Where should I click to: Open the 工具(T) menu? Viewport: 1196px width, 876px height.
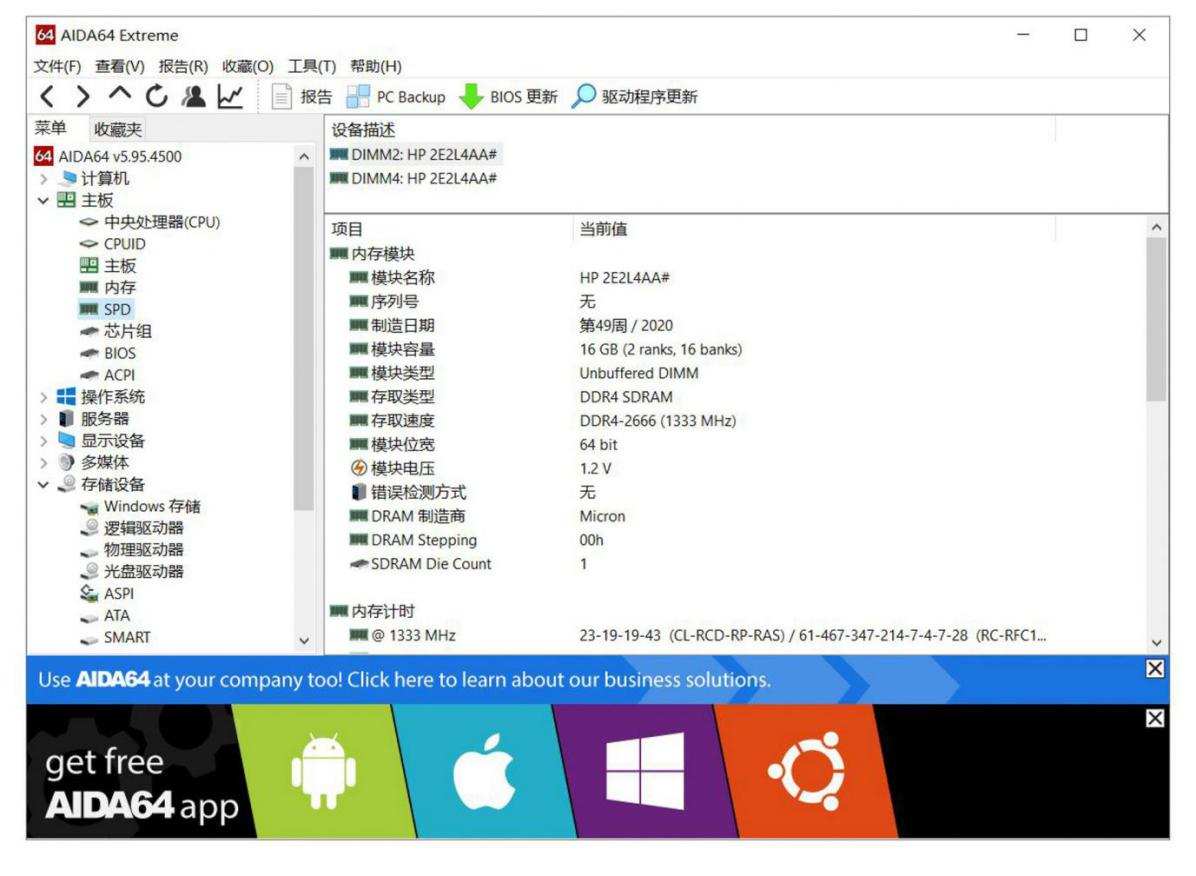(x=310, y=66)
